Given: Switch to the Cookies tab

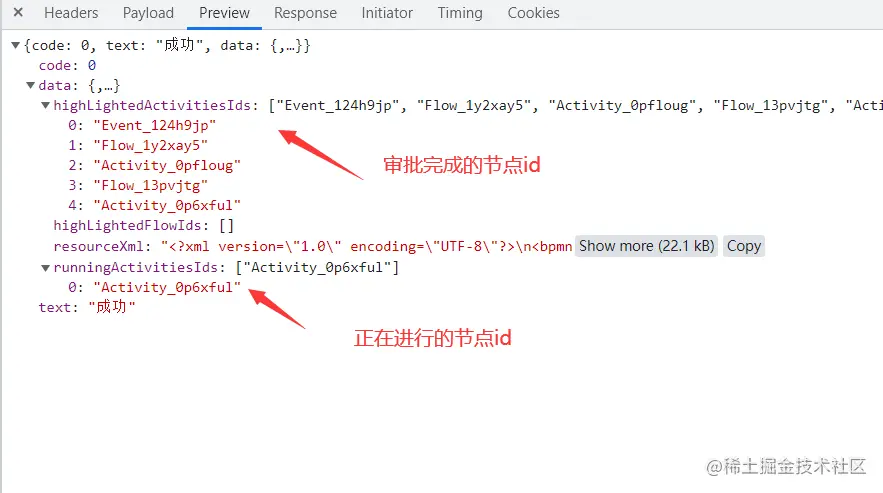Looking at the screenshot, I should coord(533,13).
